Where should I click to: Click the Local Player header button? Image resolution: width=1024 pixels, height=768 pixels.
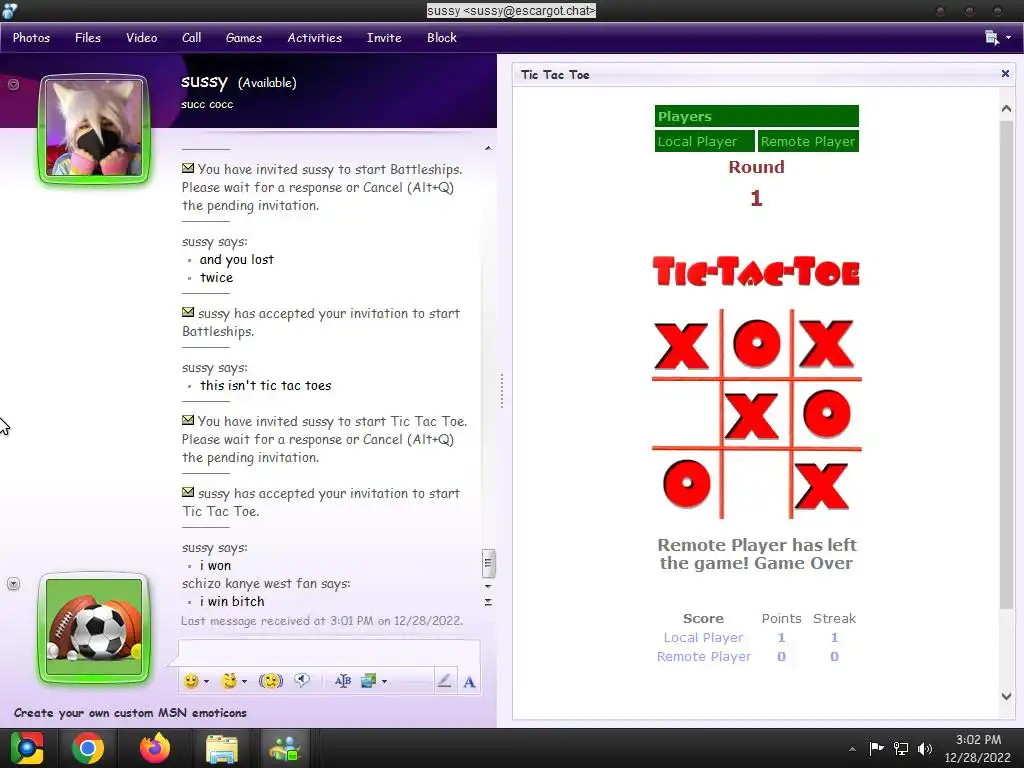704,141
